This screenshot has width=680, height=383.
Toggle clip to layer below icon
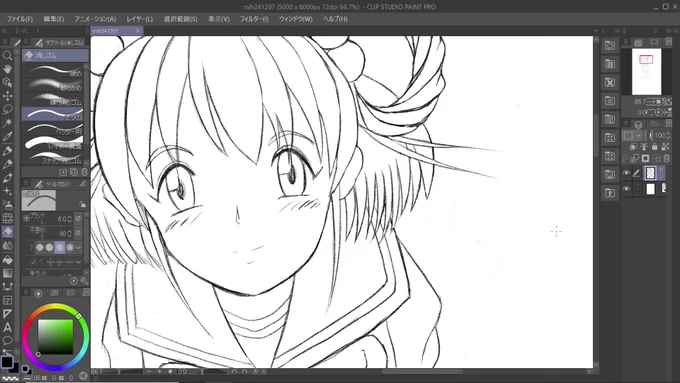point(634,147)
